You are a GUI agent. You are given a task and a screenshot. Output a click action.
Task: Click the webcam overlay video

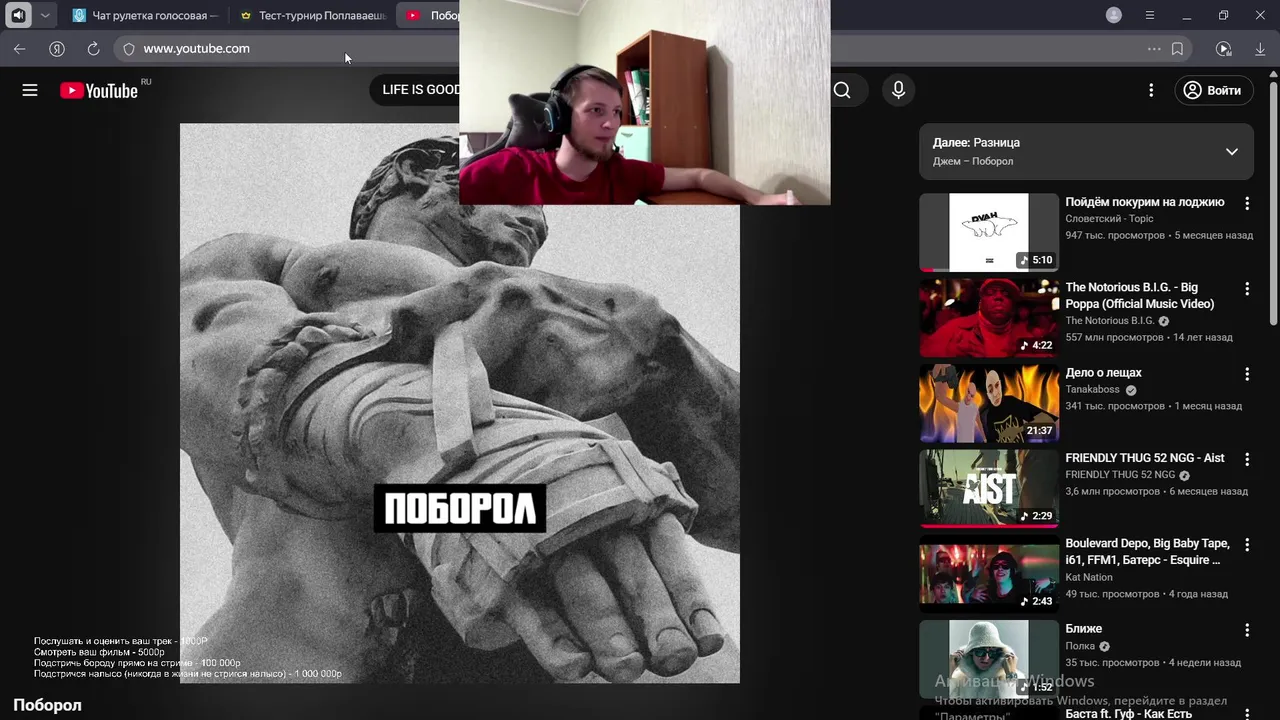(x=644, y=102)
